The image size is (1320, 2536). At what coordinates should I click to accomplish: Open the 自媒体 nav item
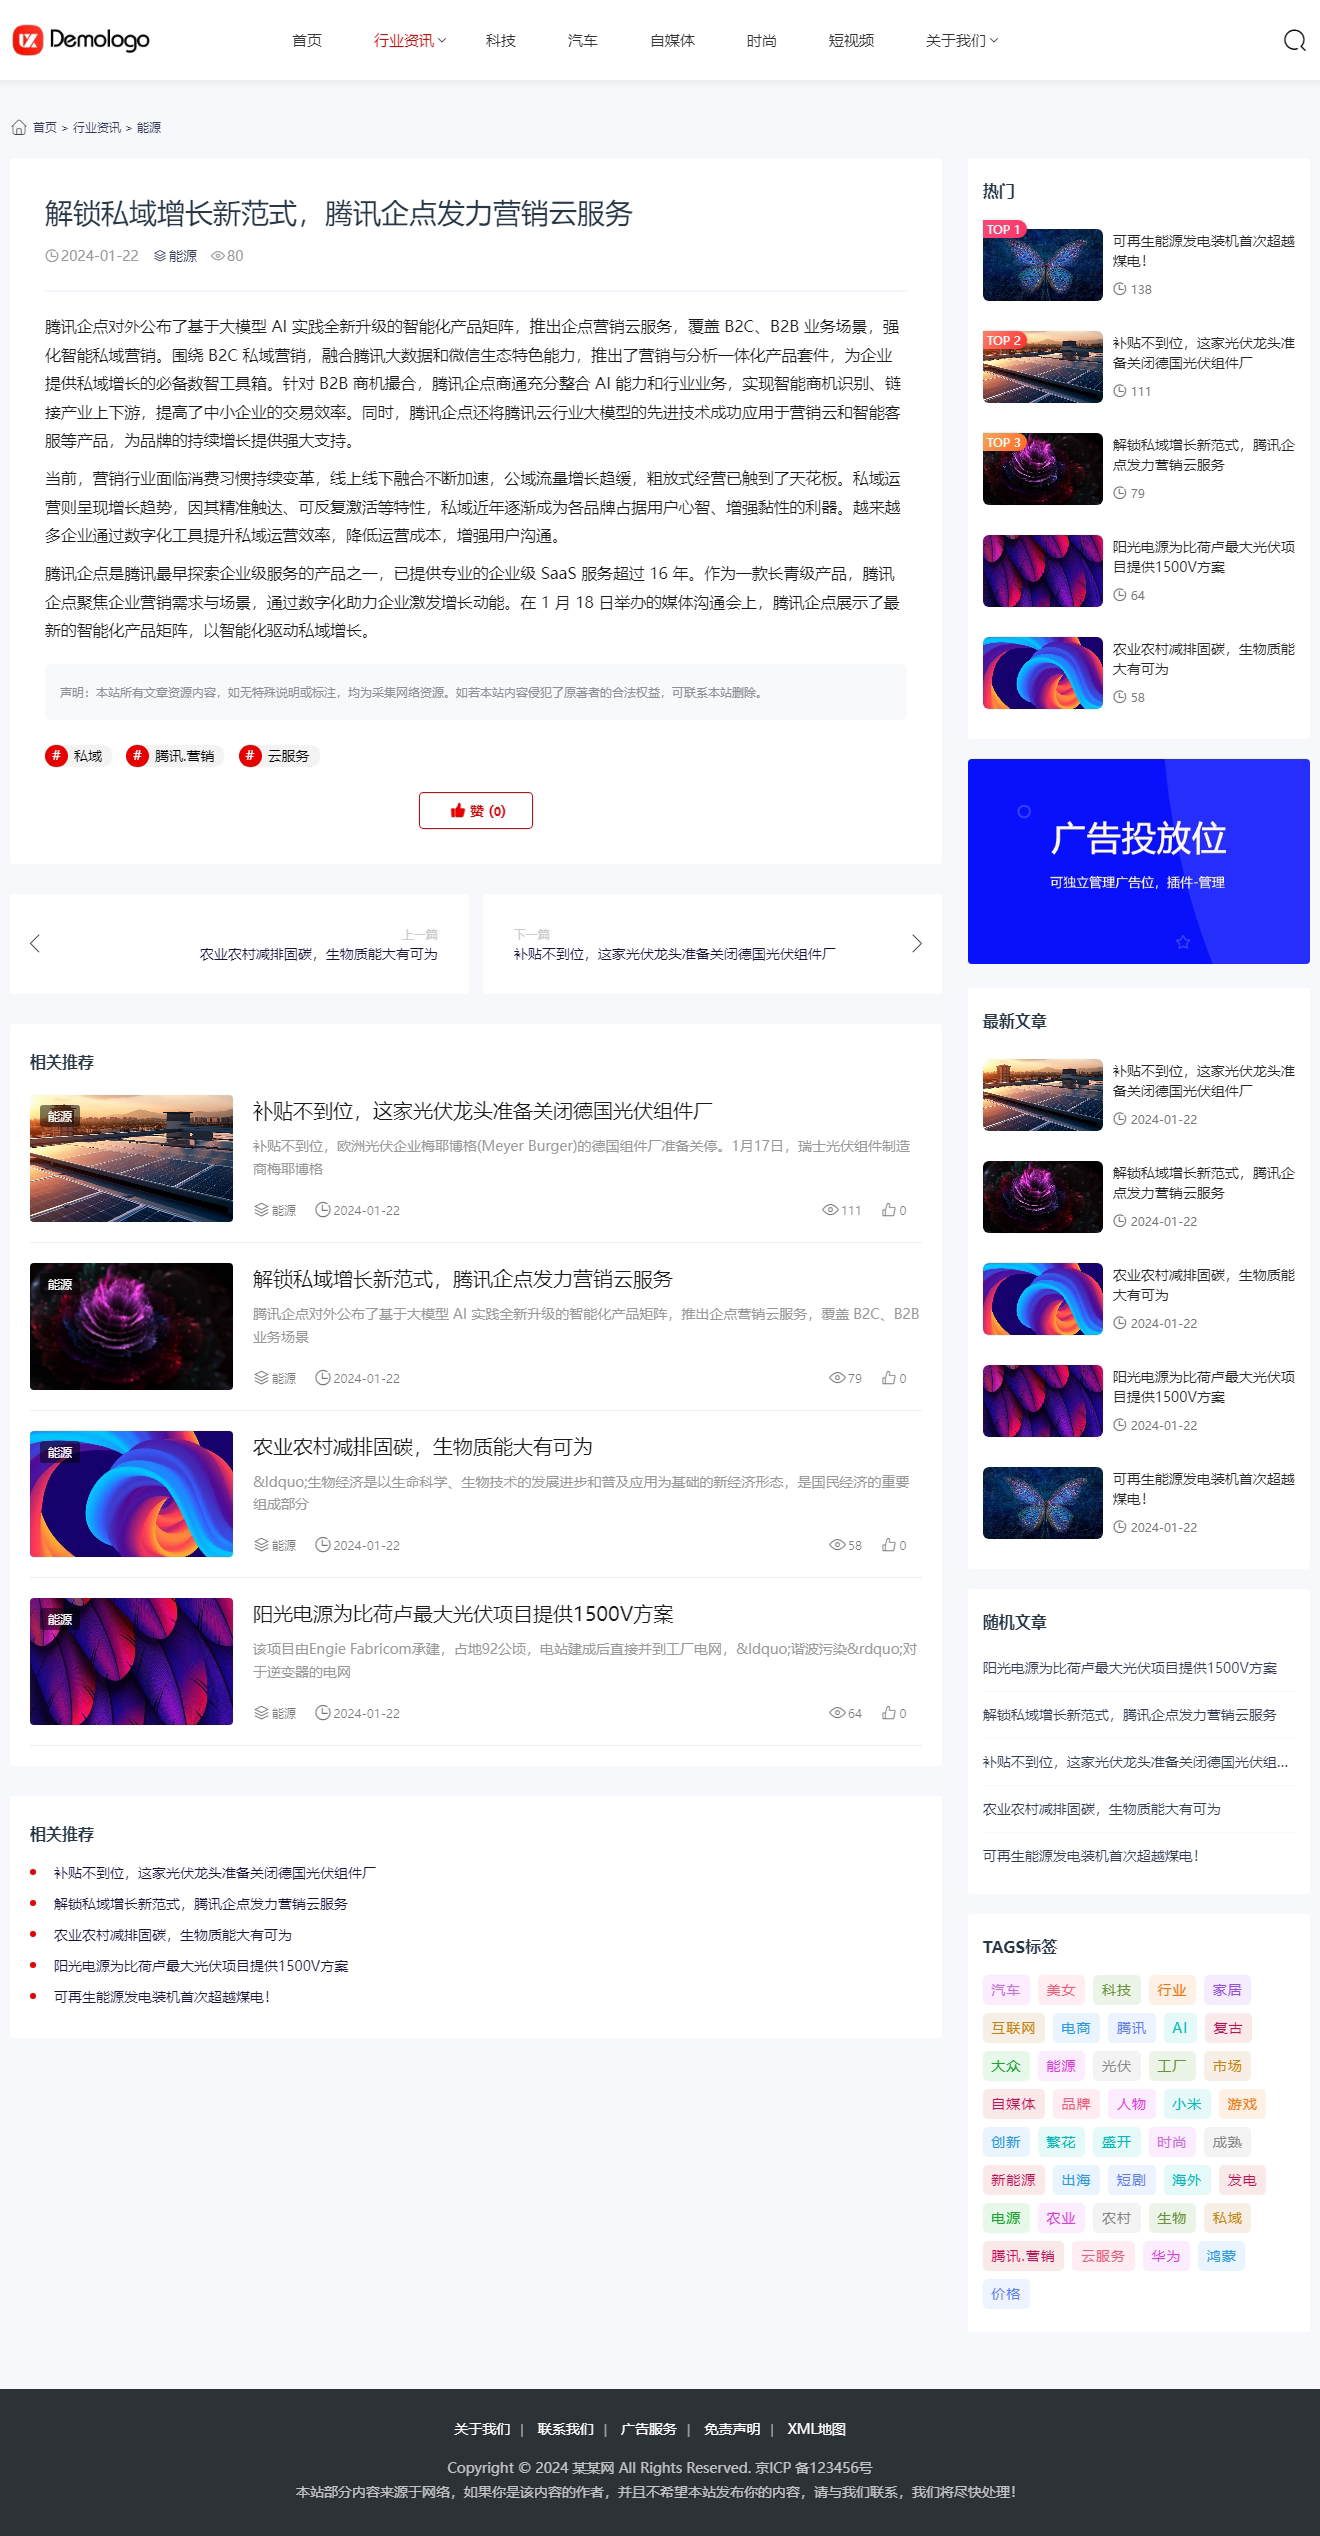(x=672, y=40)
